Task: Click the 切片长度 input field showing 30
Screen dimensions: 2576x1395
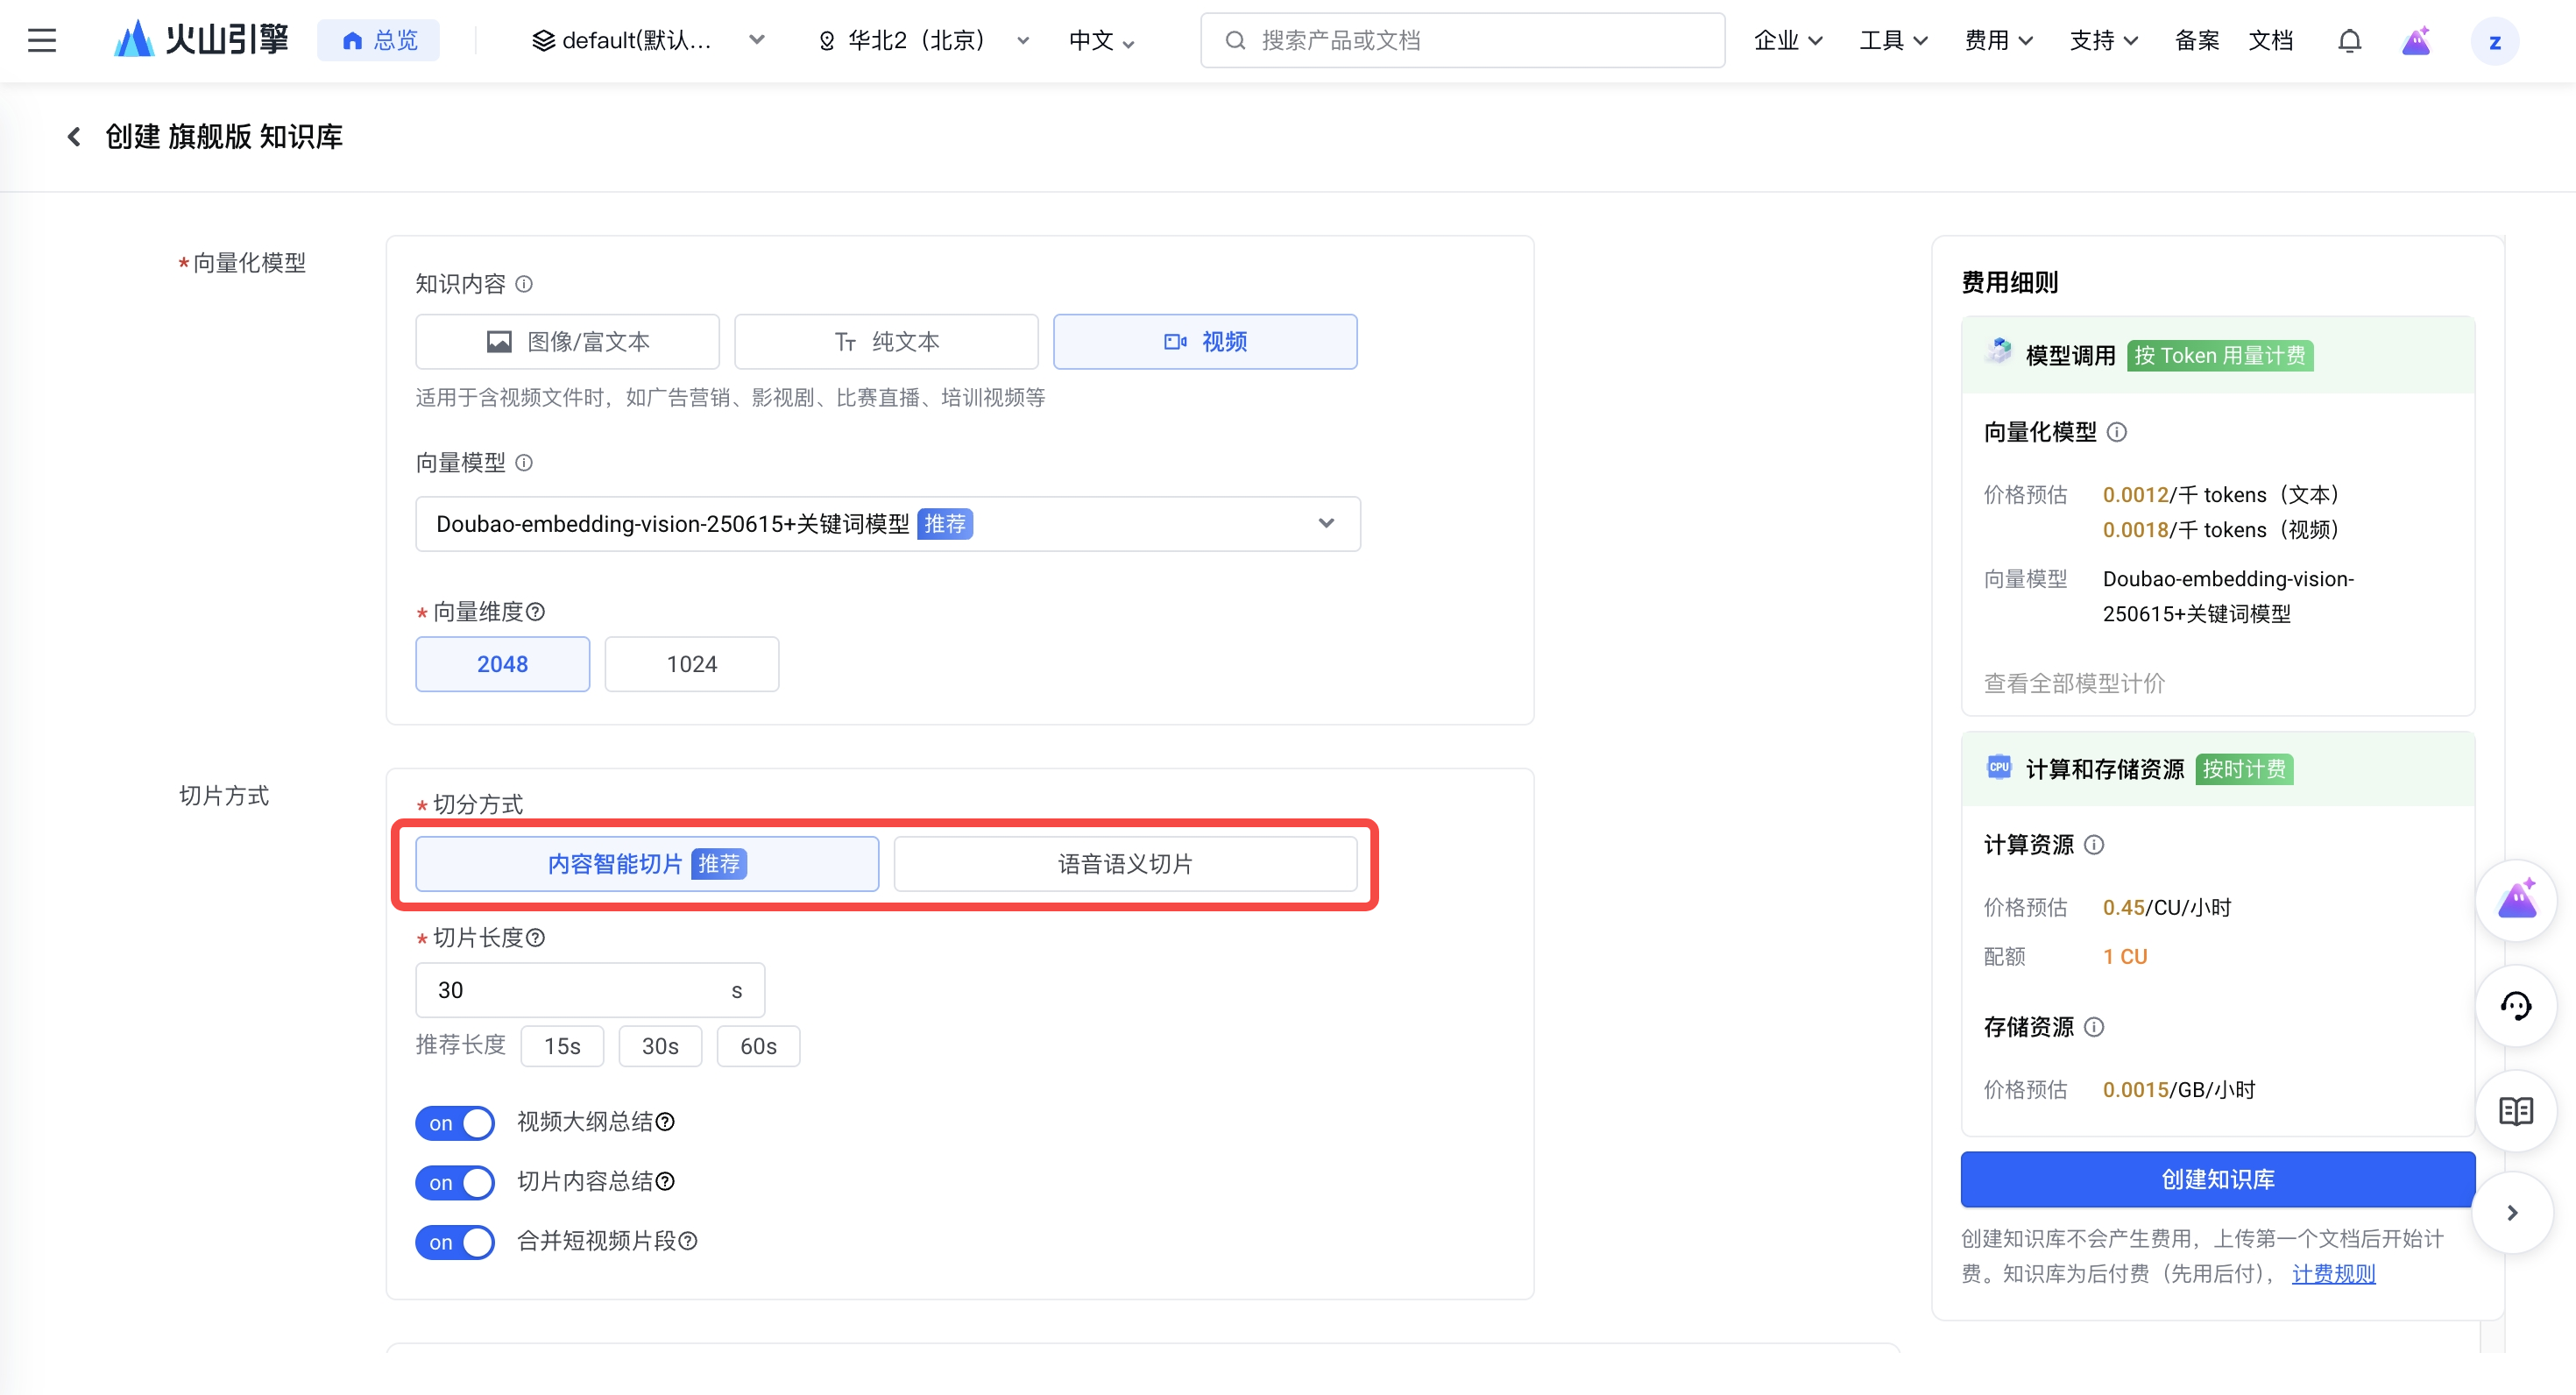Action: [590, 989]
